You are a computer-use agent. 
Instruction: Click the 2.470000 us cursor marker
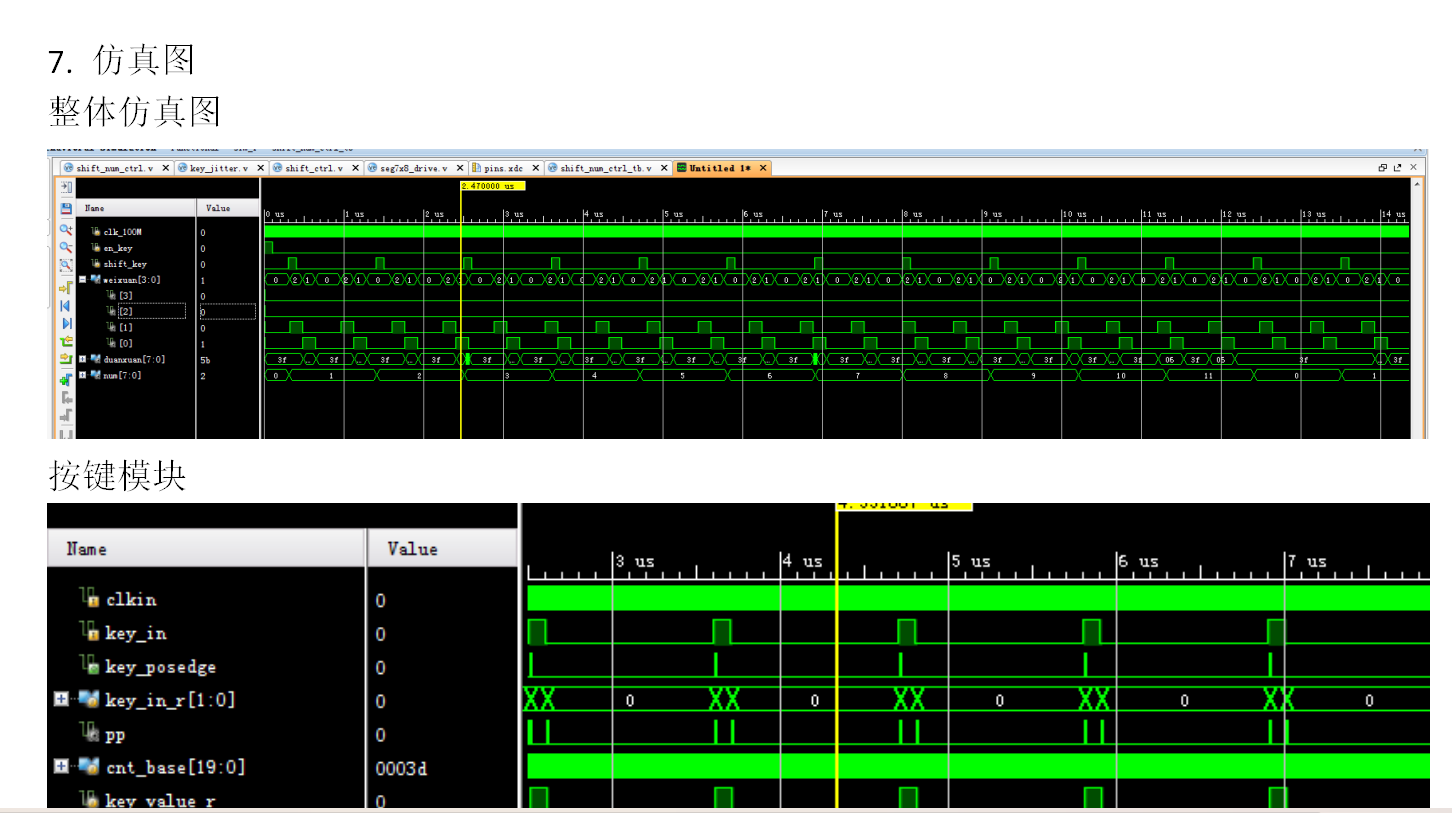(x=492, y=186)
